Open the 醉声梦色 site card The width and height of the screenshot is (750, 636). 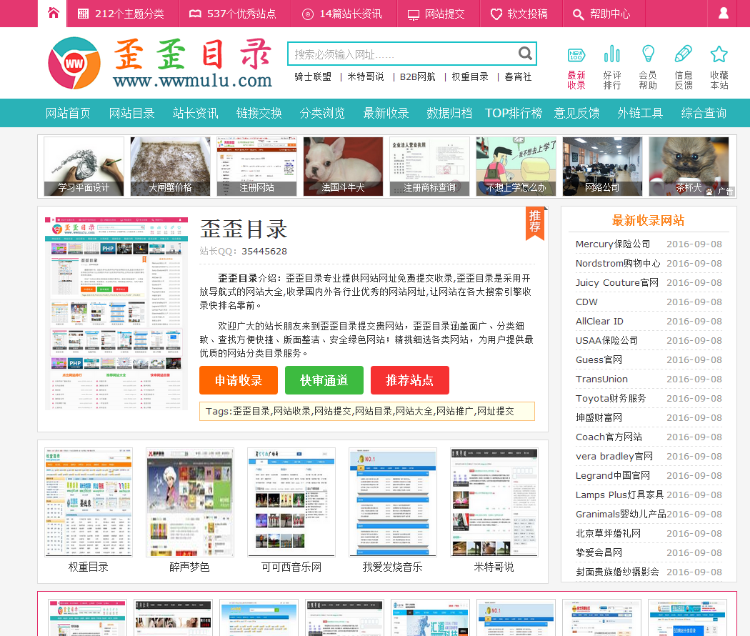point(190,510)
